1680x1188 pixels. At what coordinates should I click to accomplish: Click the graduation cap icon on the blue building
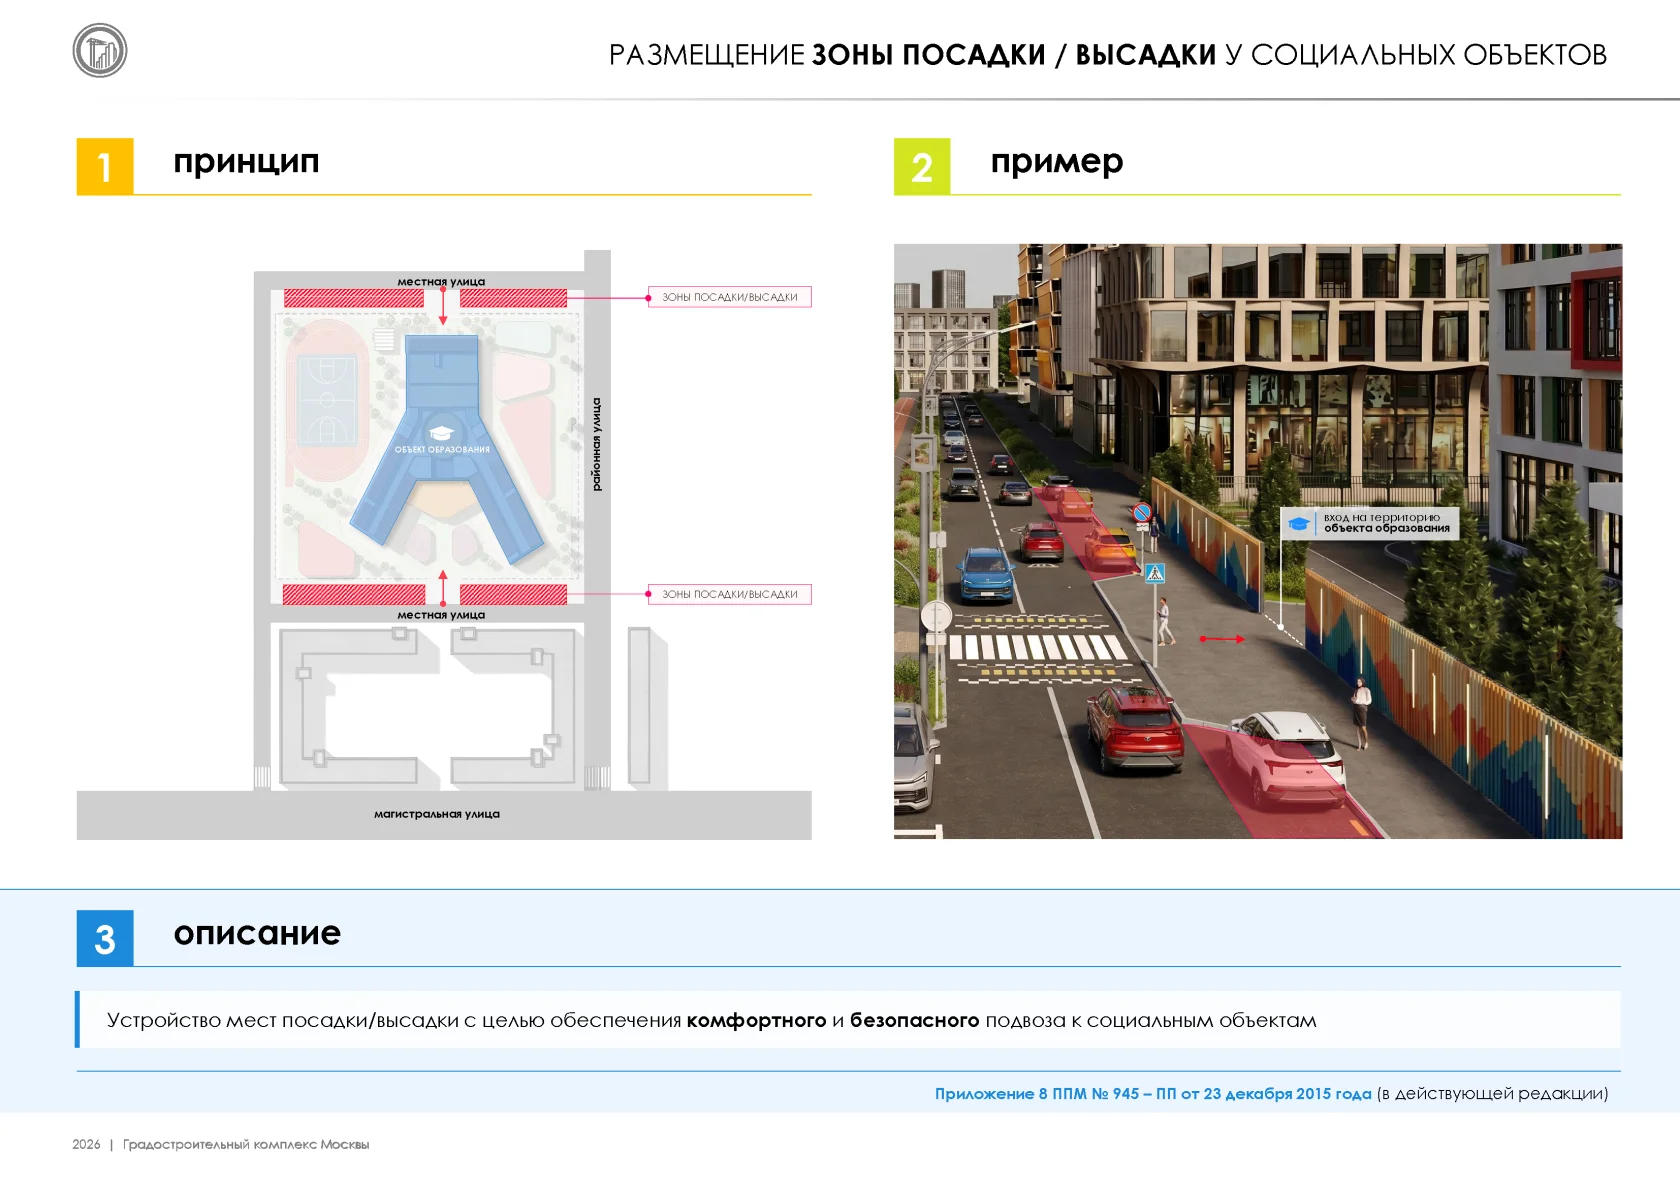(441, 433)
